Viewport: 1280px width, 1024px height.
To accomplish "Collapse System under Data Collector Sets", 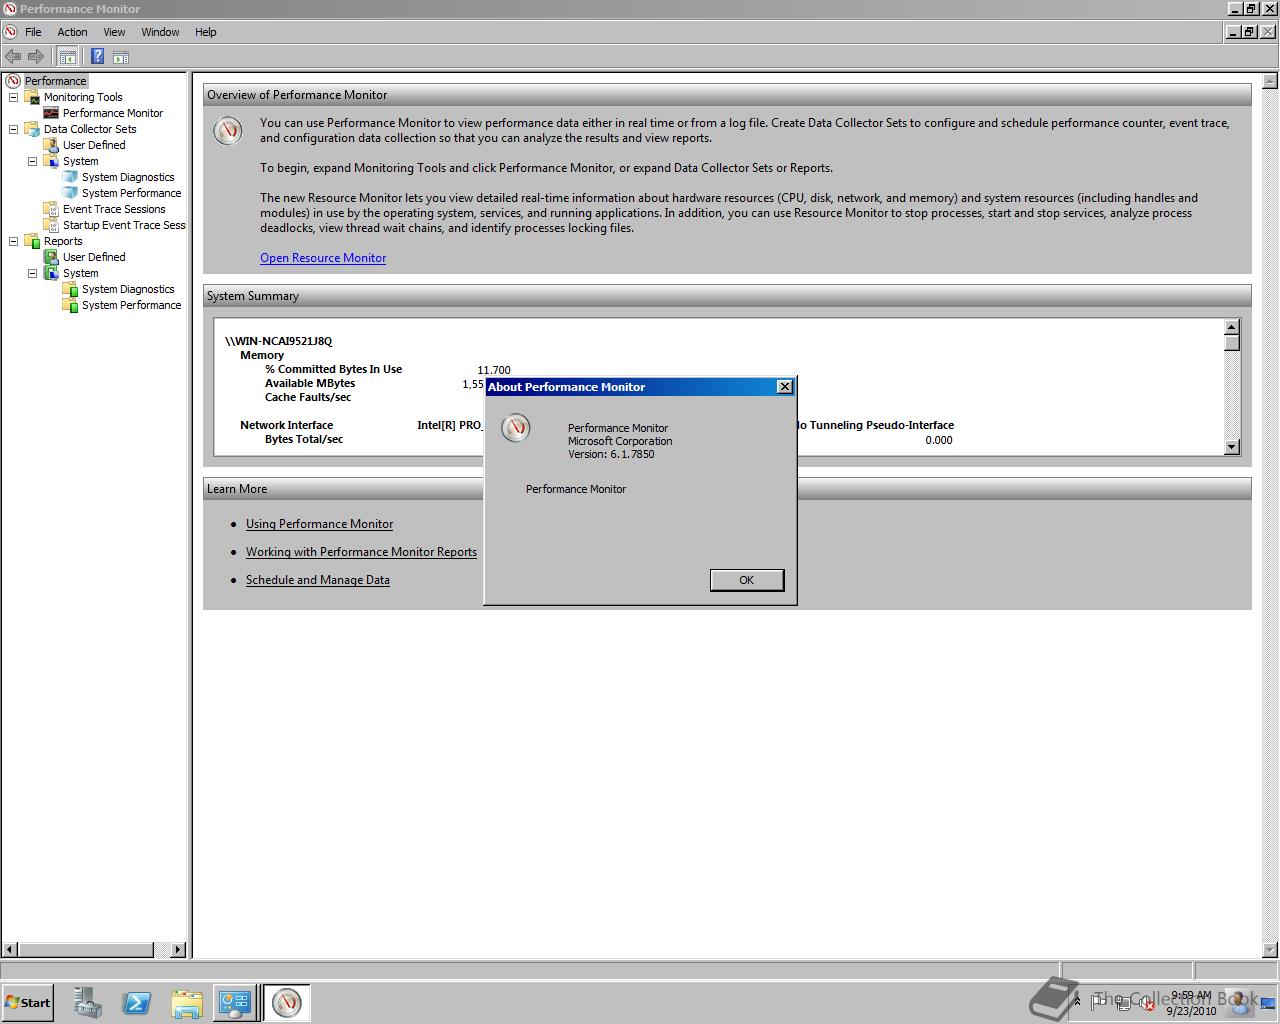I will pyautogui.click(x=33, y=161).
